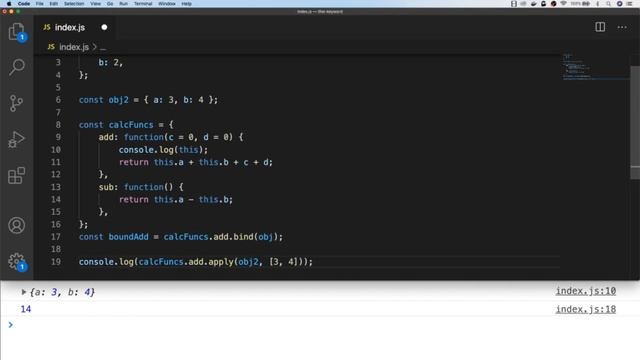Click the word boundAdd on line 17

pos(128,237)
